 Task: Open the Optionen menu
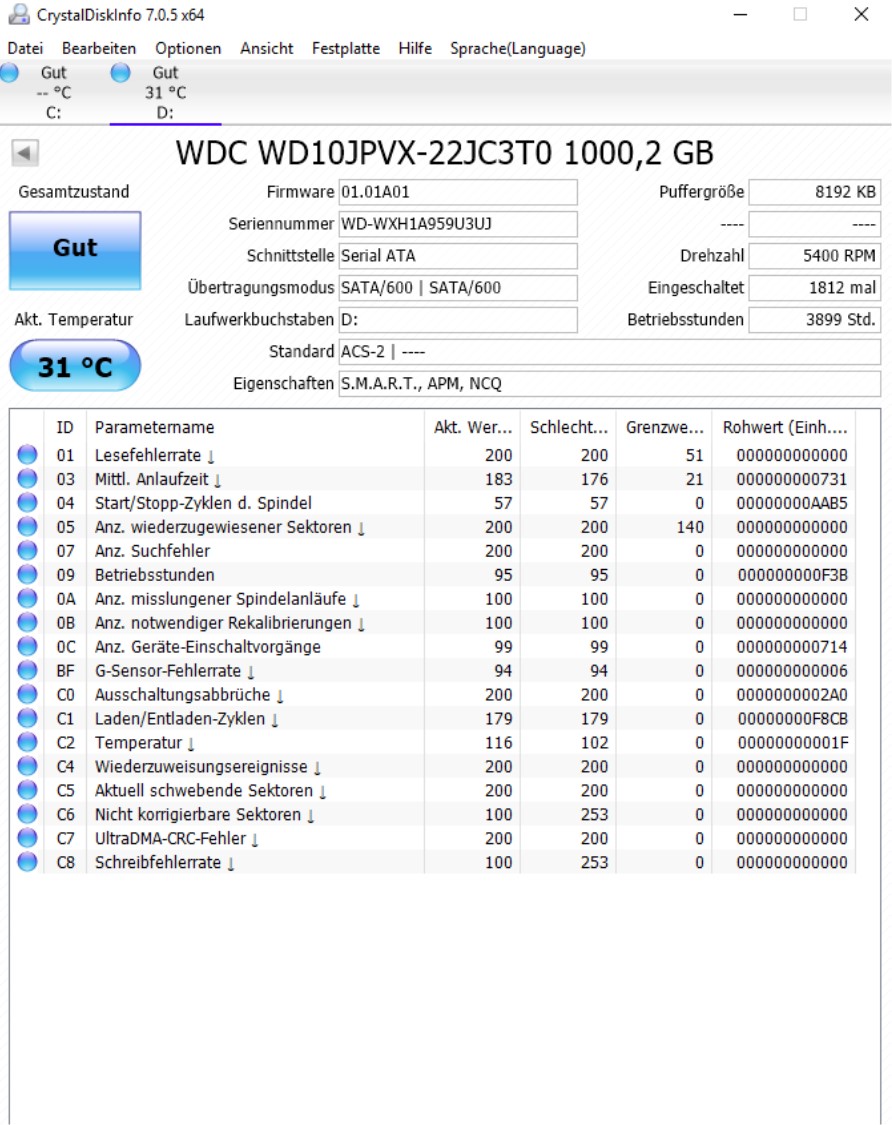188,48
